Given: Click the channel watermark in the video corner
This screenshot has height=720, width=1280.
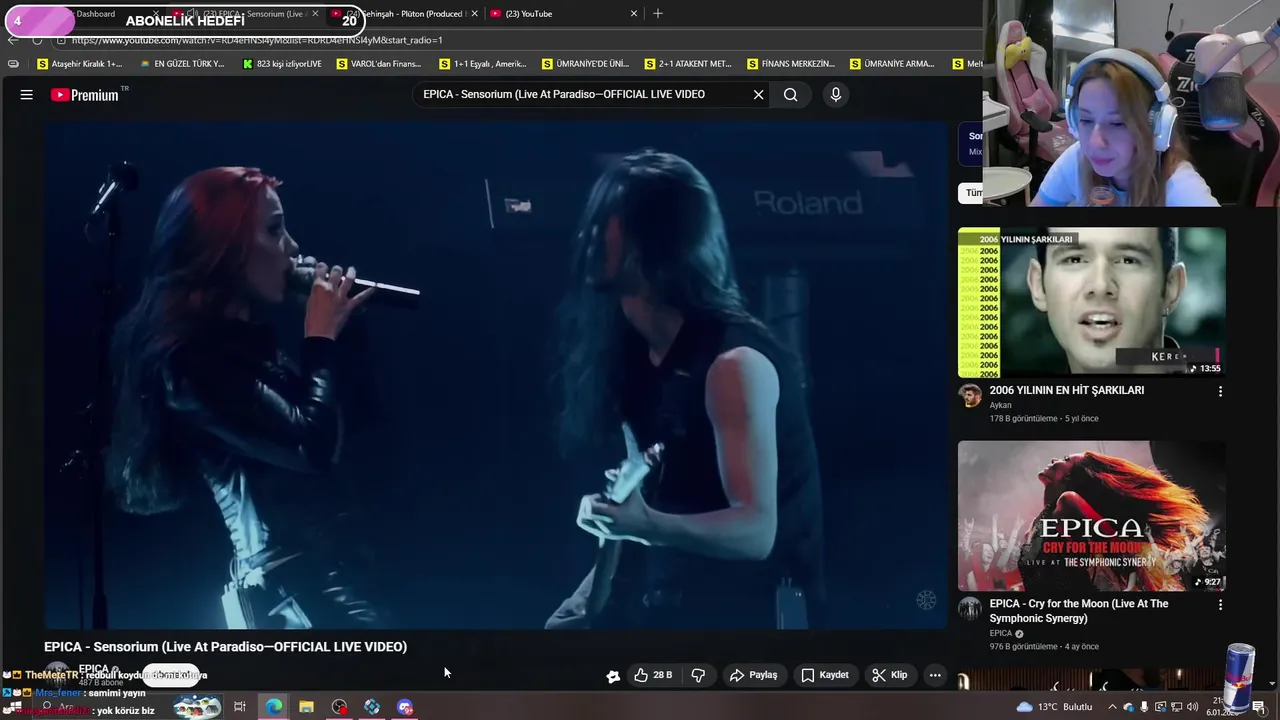Looking at the screenshot, I should 926,600.
